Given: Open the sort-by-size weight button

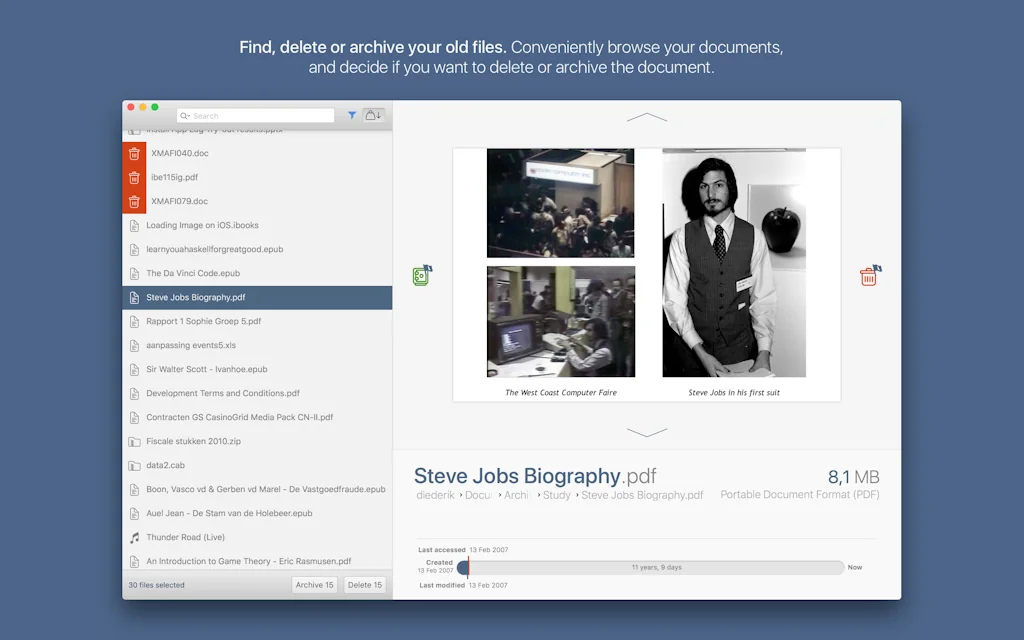Looking at the screenshot, I should [373, 116].
